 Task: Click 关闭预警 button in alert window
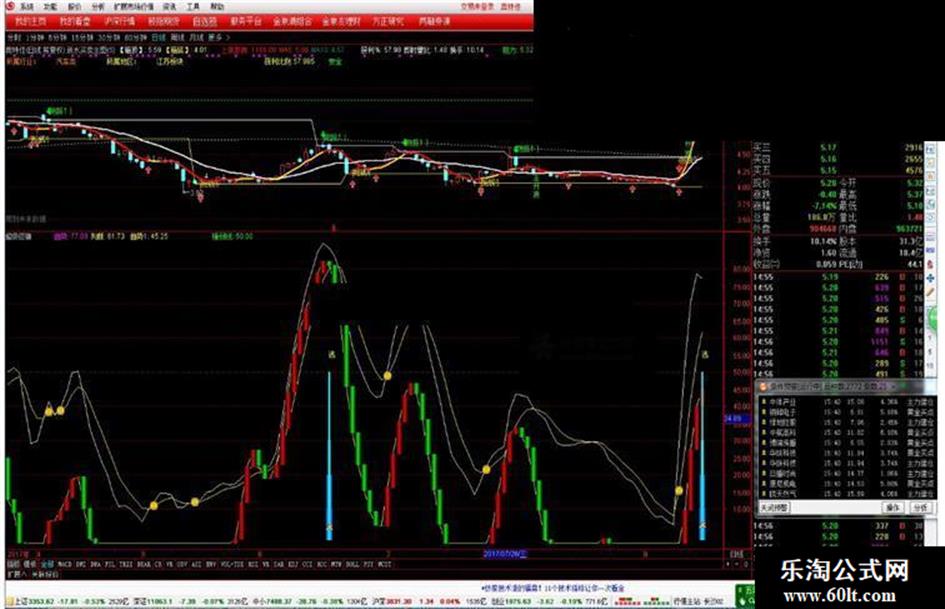coord(774,508)
